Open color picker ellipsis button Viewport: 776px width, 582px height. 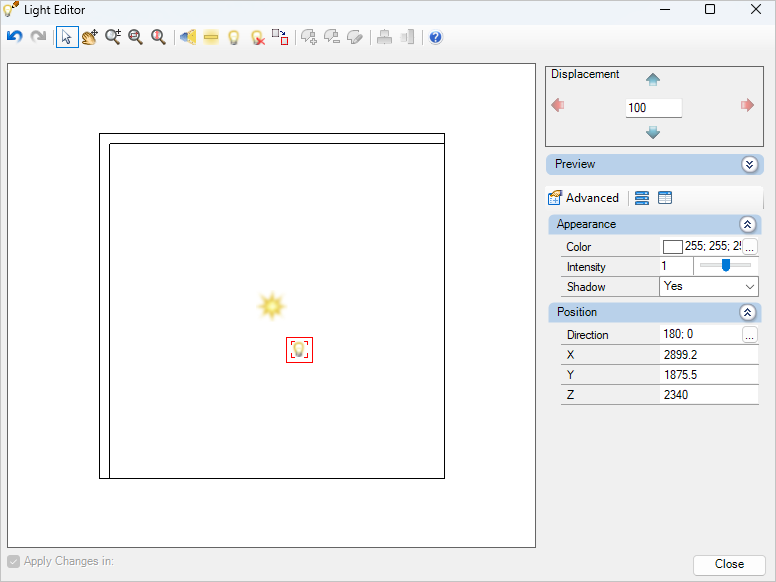coord(750,246)
